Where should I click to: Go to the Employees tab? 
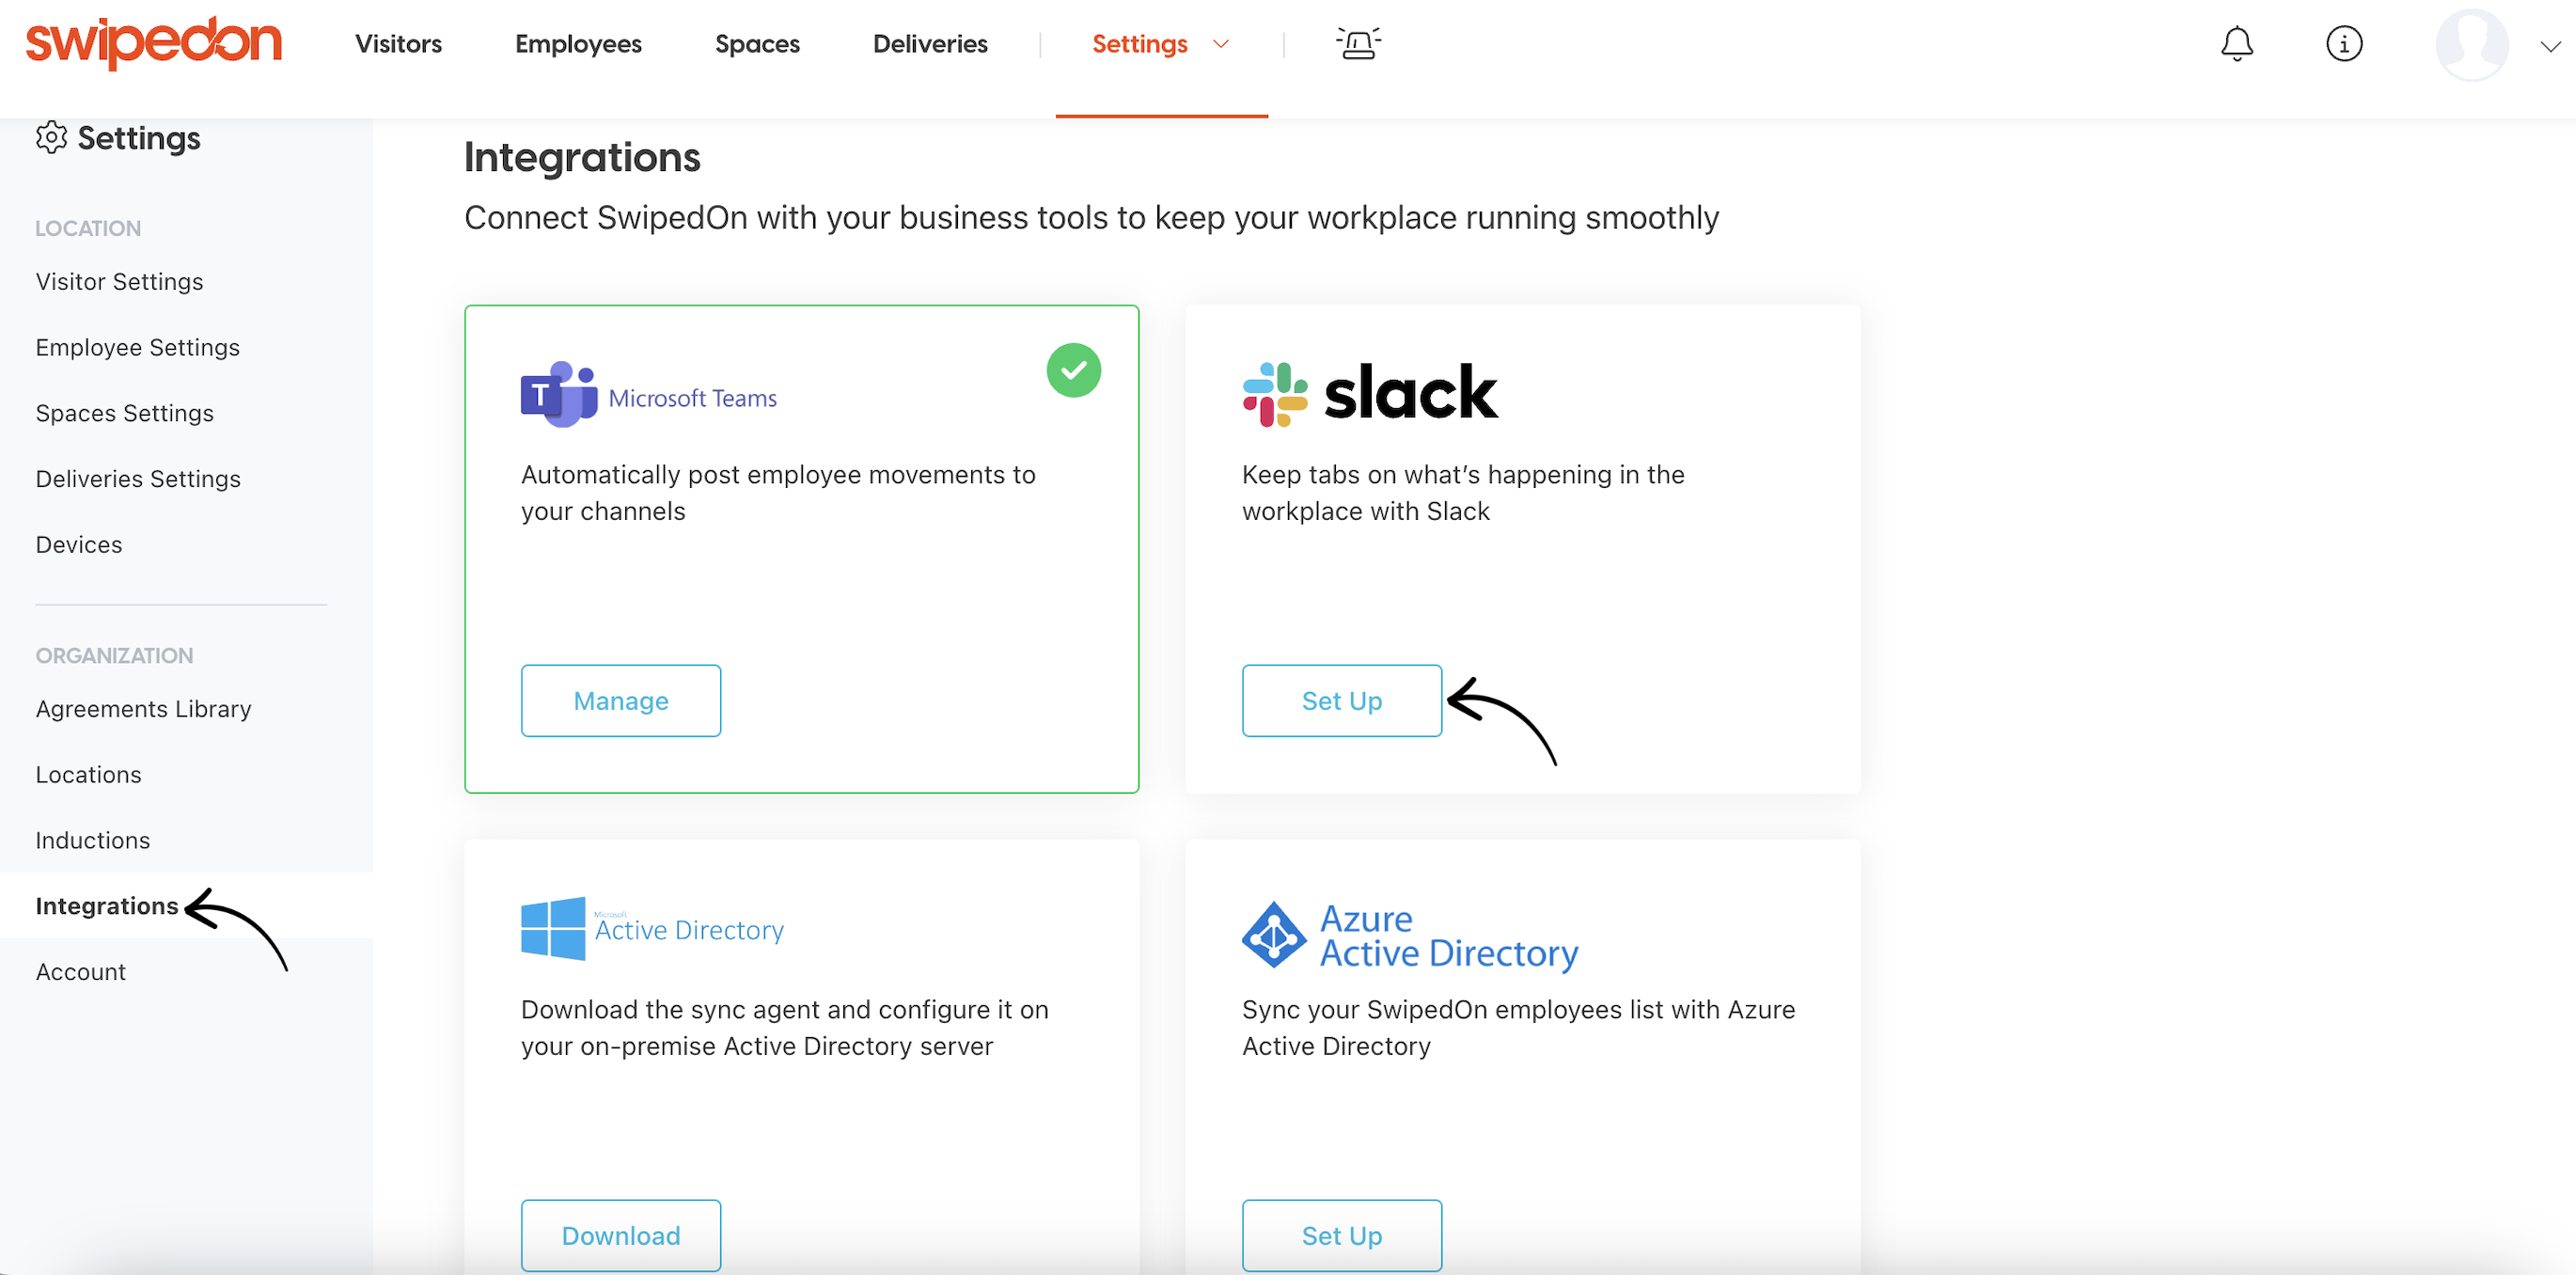(578, 44)
